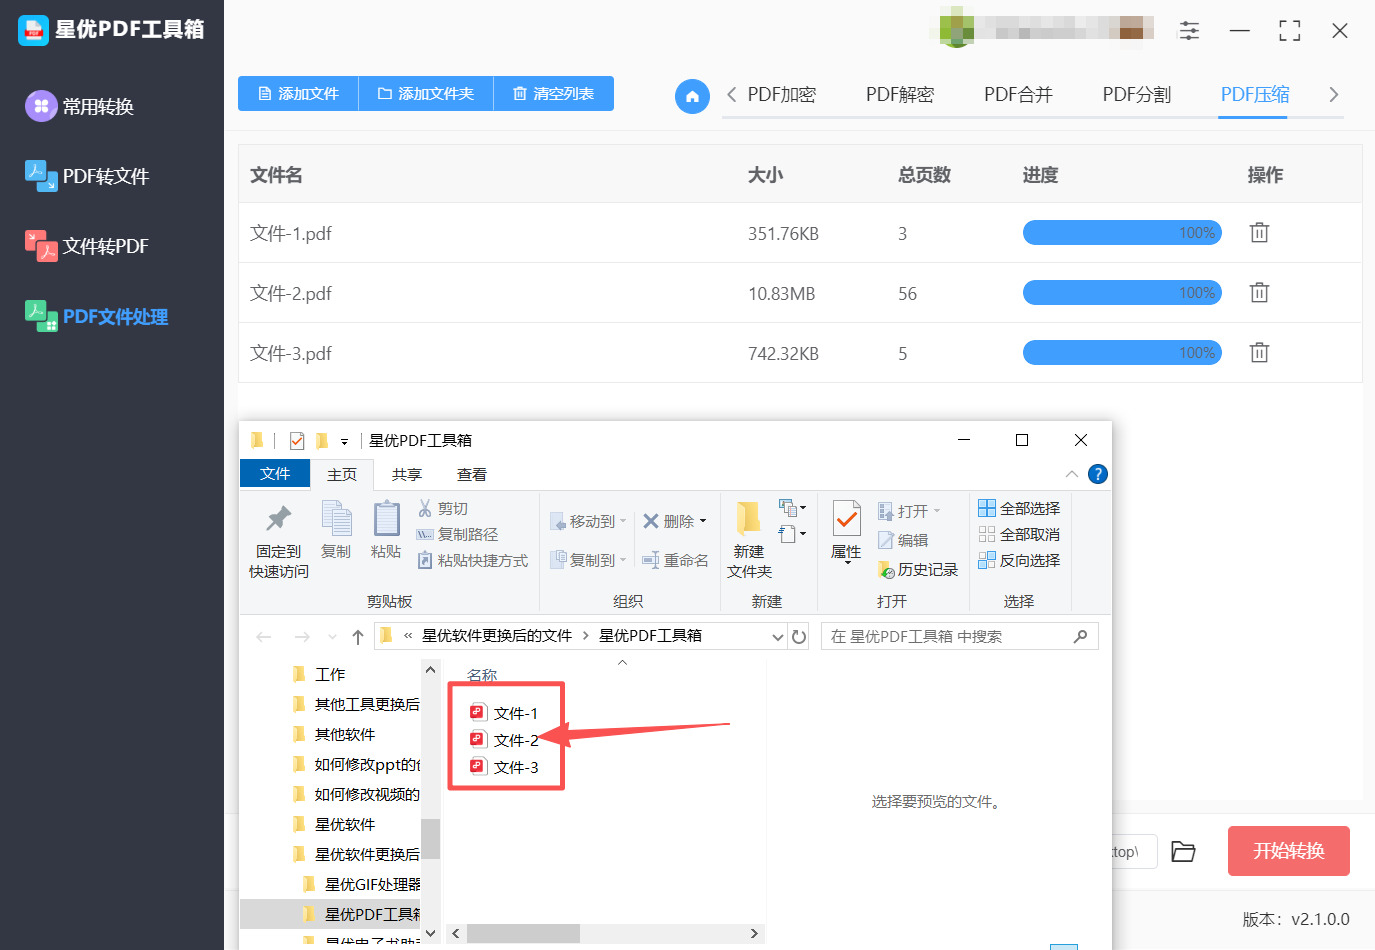The height and width of the screenshot is (950, 1375).
Task: Switch to PDF解密 tab
Action: click(x=900, y=95)
